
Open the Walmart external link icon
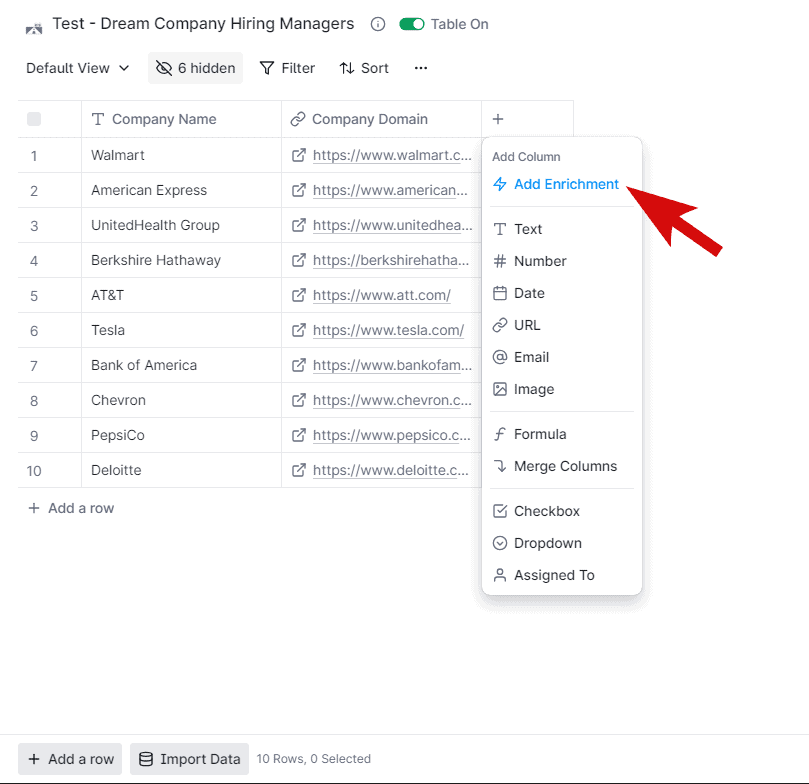point(299,155)
